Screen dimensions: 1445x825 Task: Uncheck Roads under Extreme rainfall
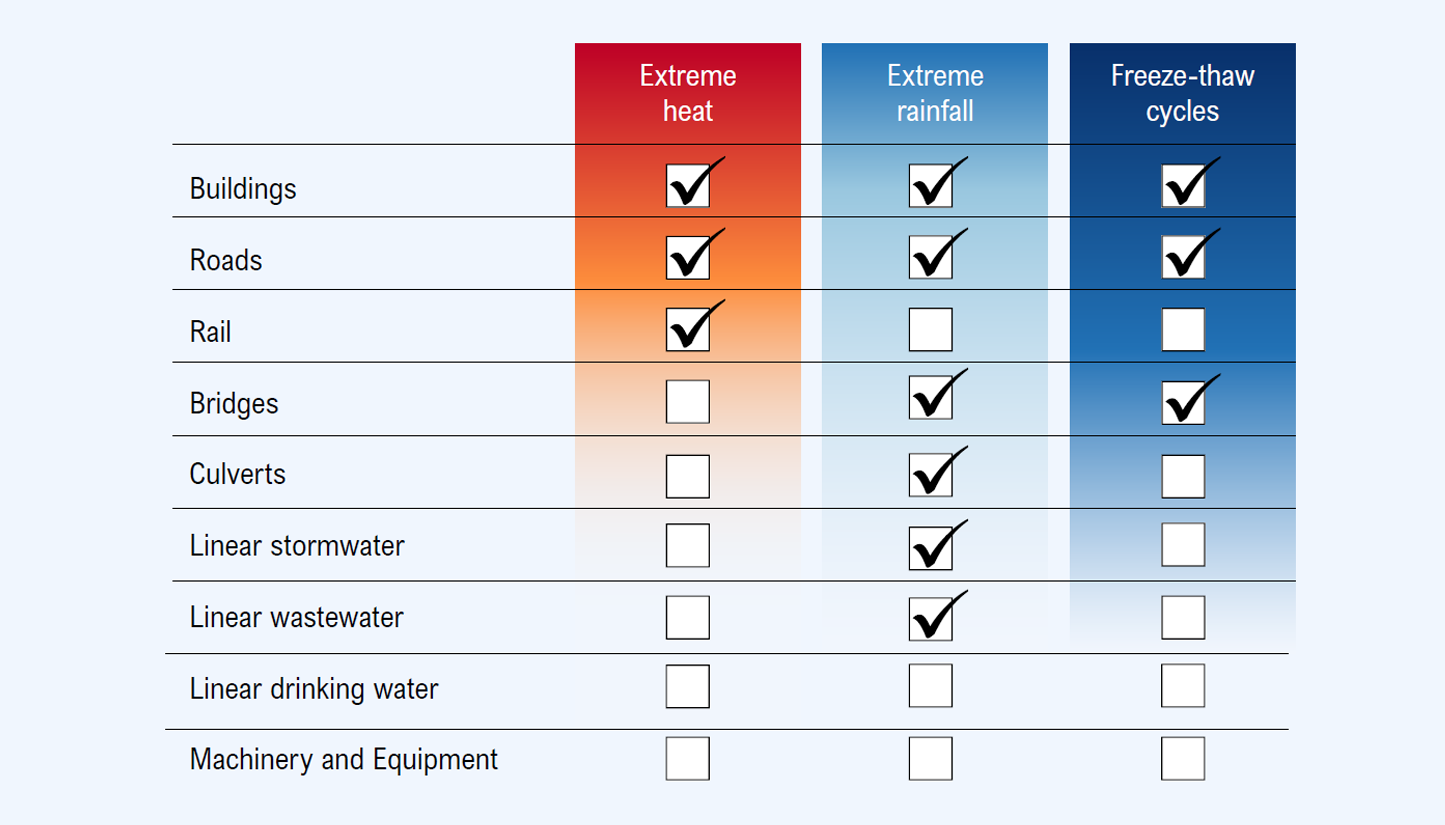click(x=930, y=257)
